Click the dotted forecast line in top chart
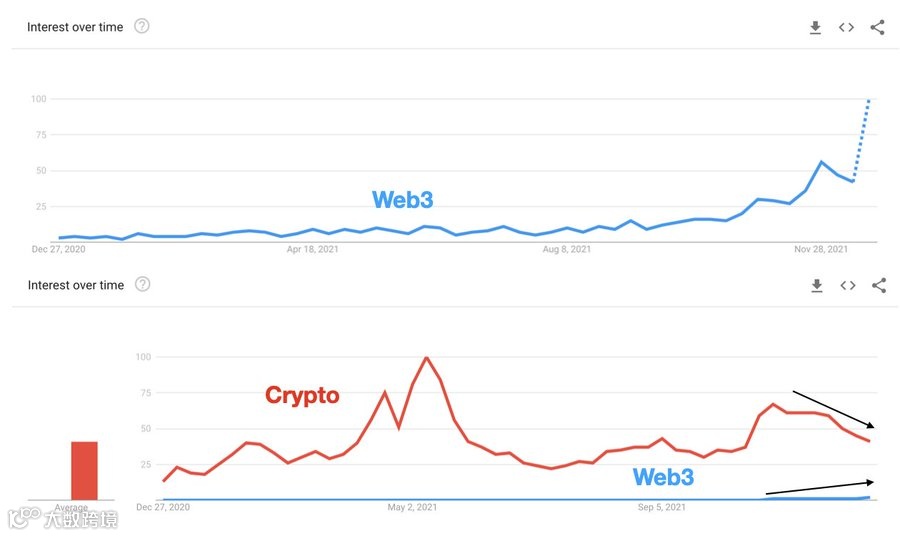This screenshot has width=900, height=536. click(862, 140)
